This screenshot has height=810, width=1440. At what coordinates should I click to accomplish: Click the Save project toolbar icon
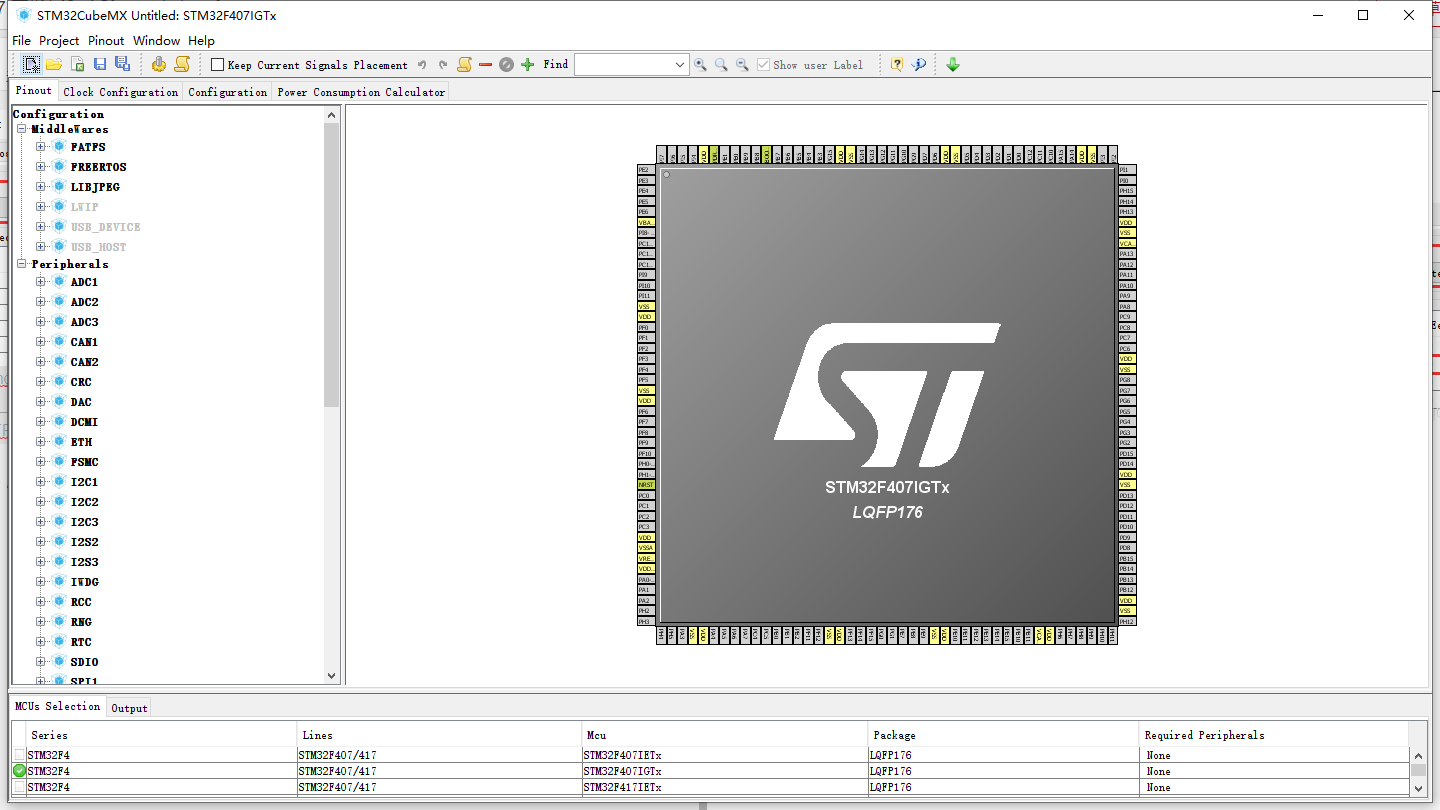coord(99,64)
